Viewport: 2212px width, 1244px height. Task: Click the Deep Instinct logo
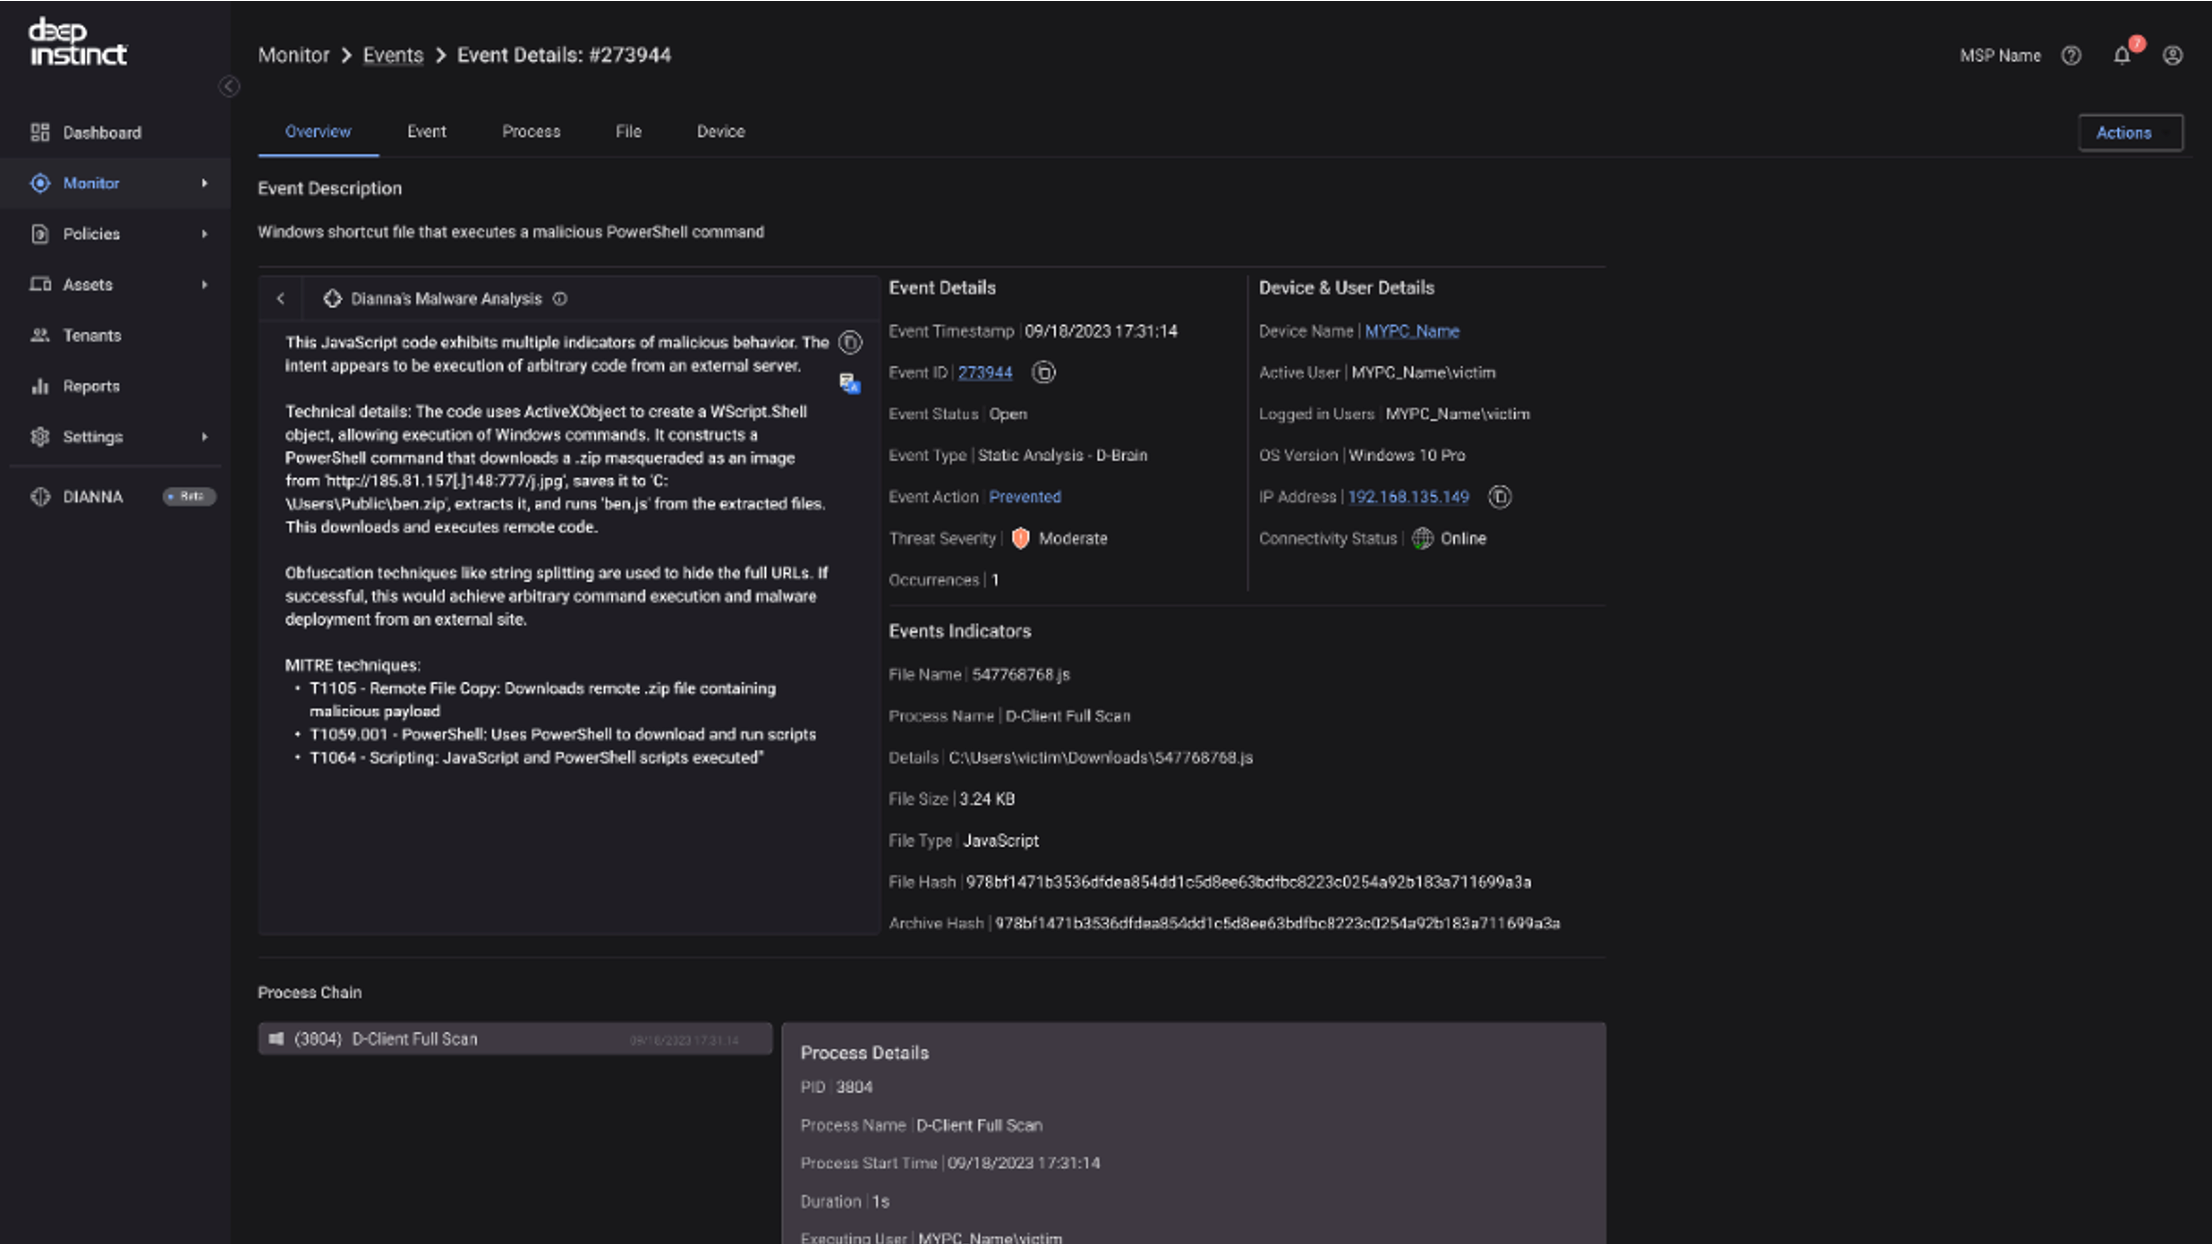(x=78, y=42)
